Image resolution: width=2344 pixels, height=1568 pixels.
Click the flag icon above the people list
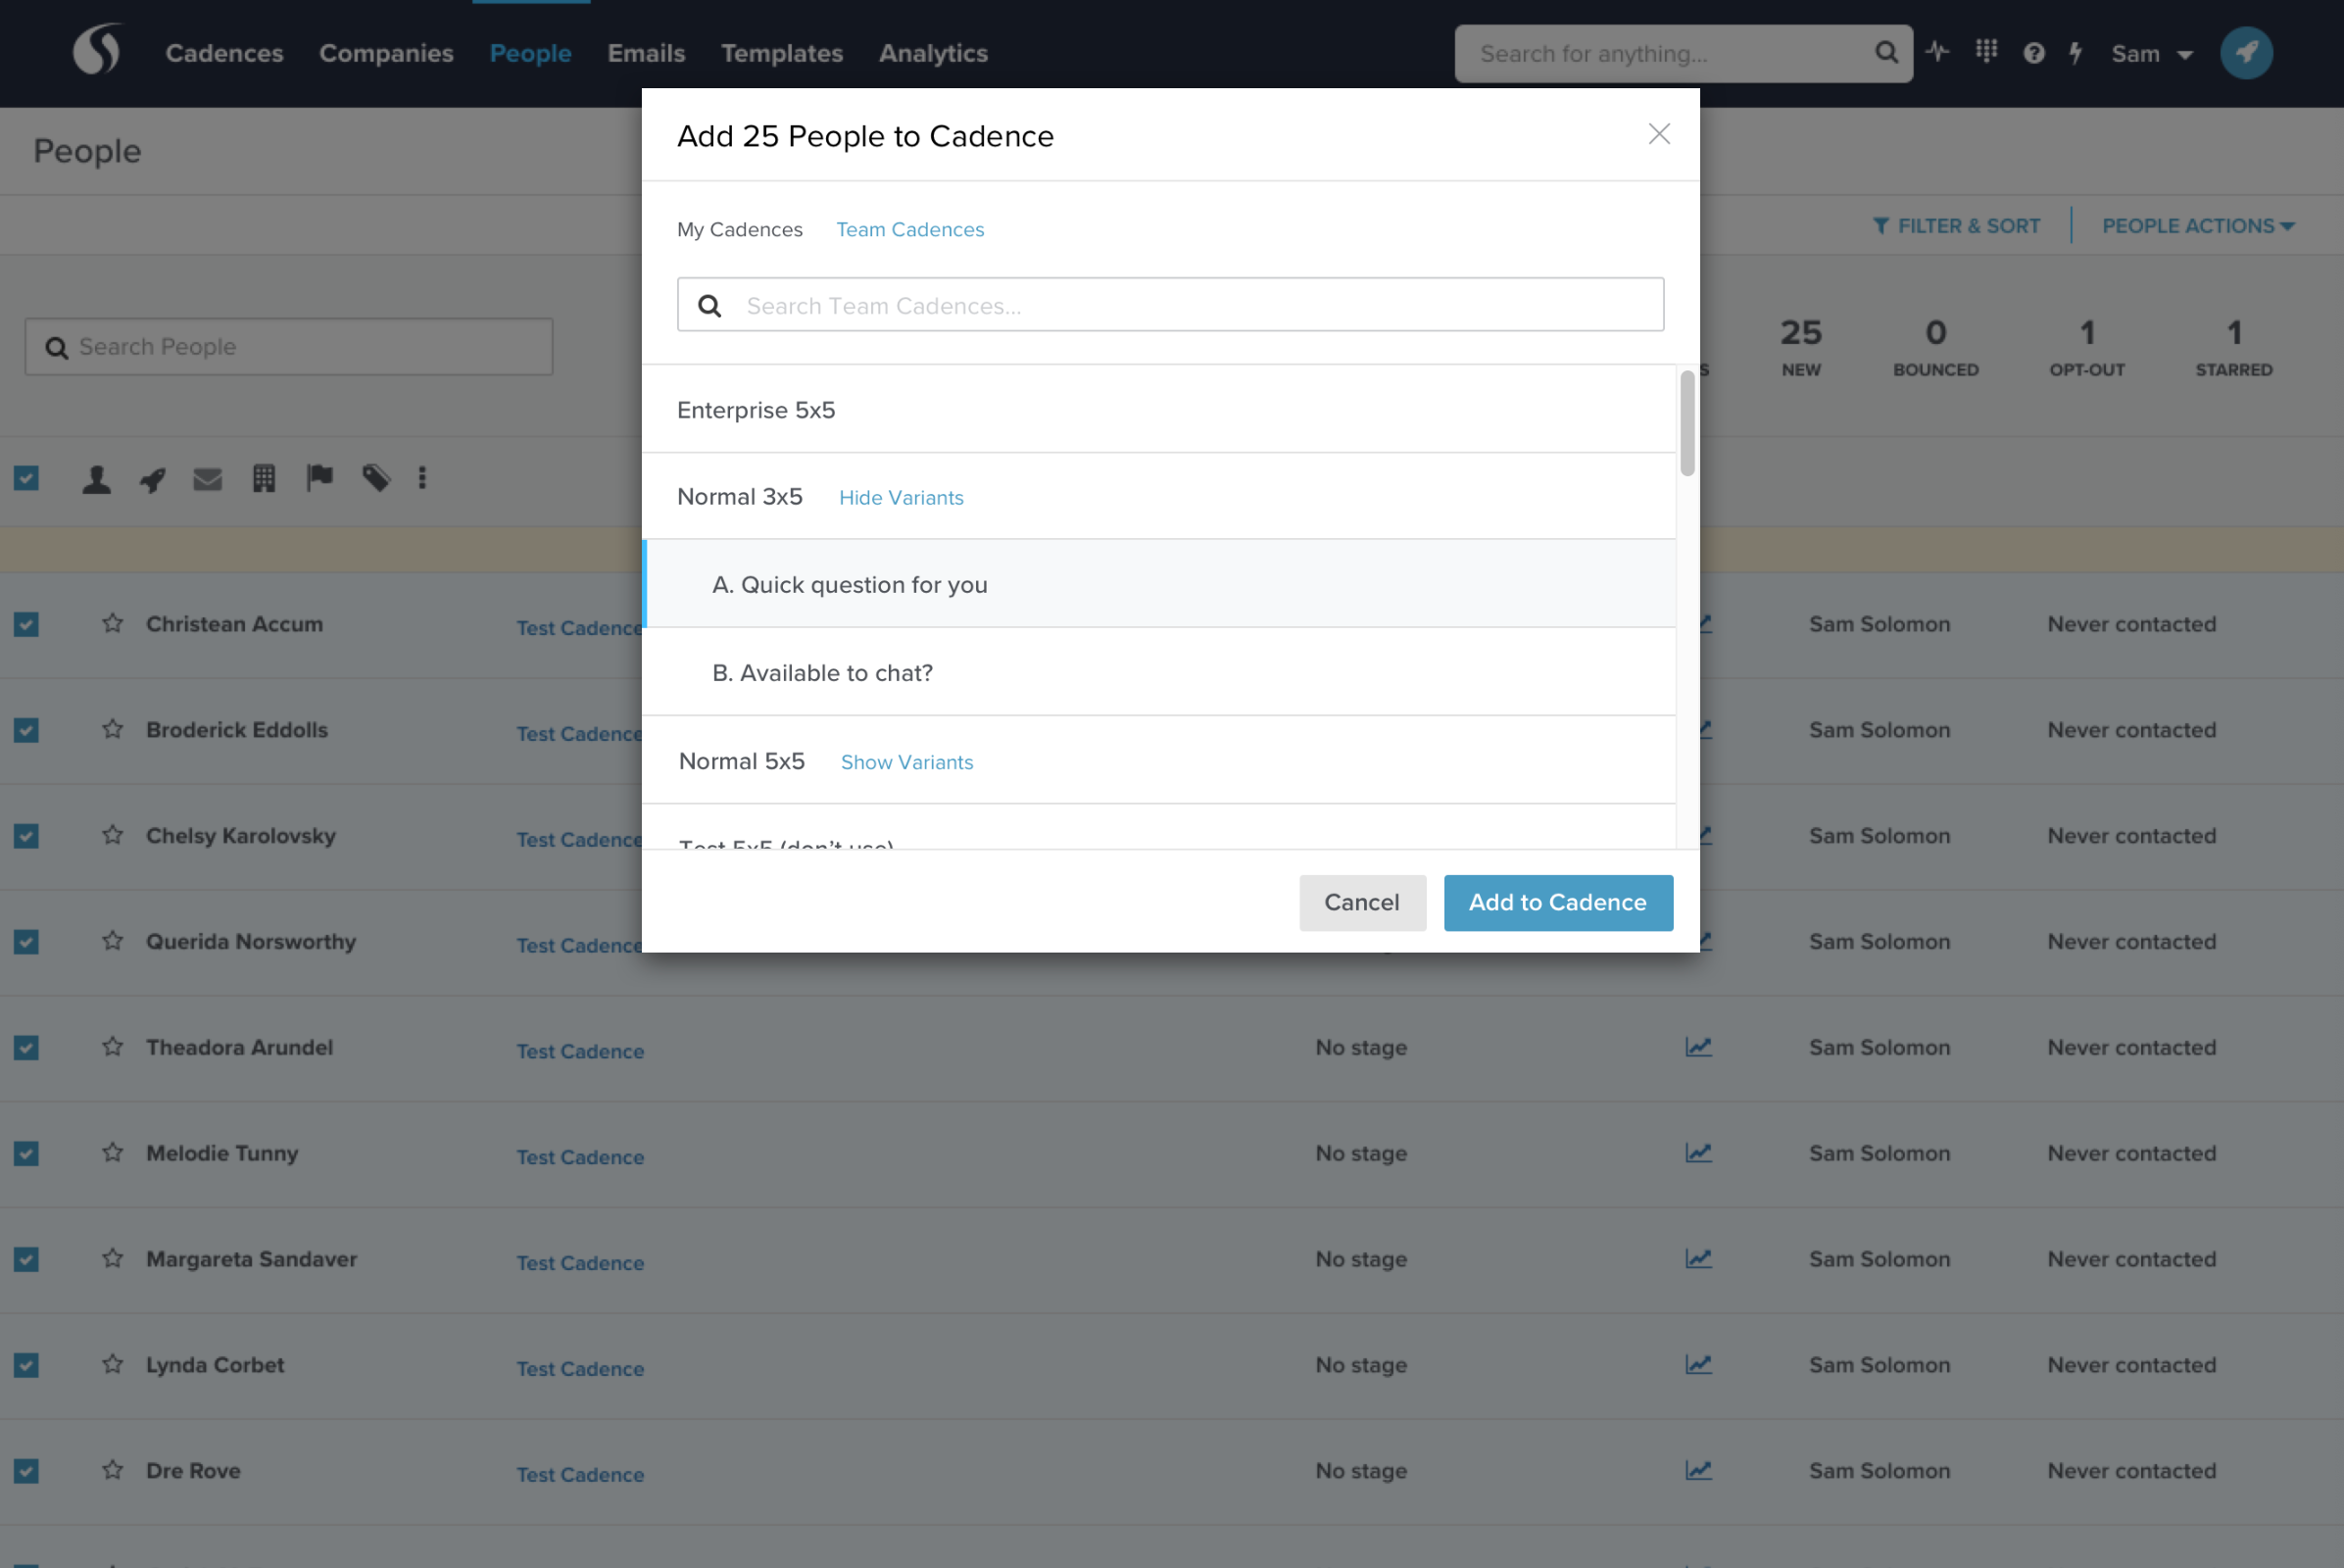point(320,478)
